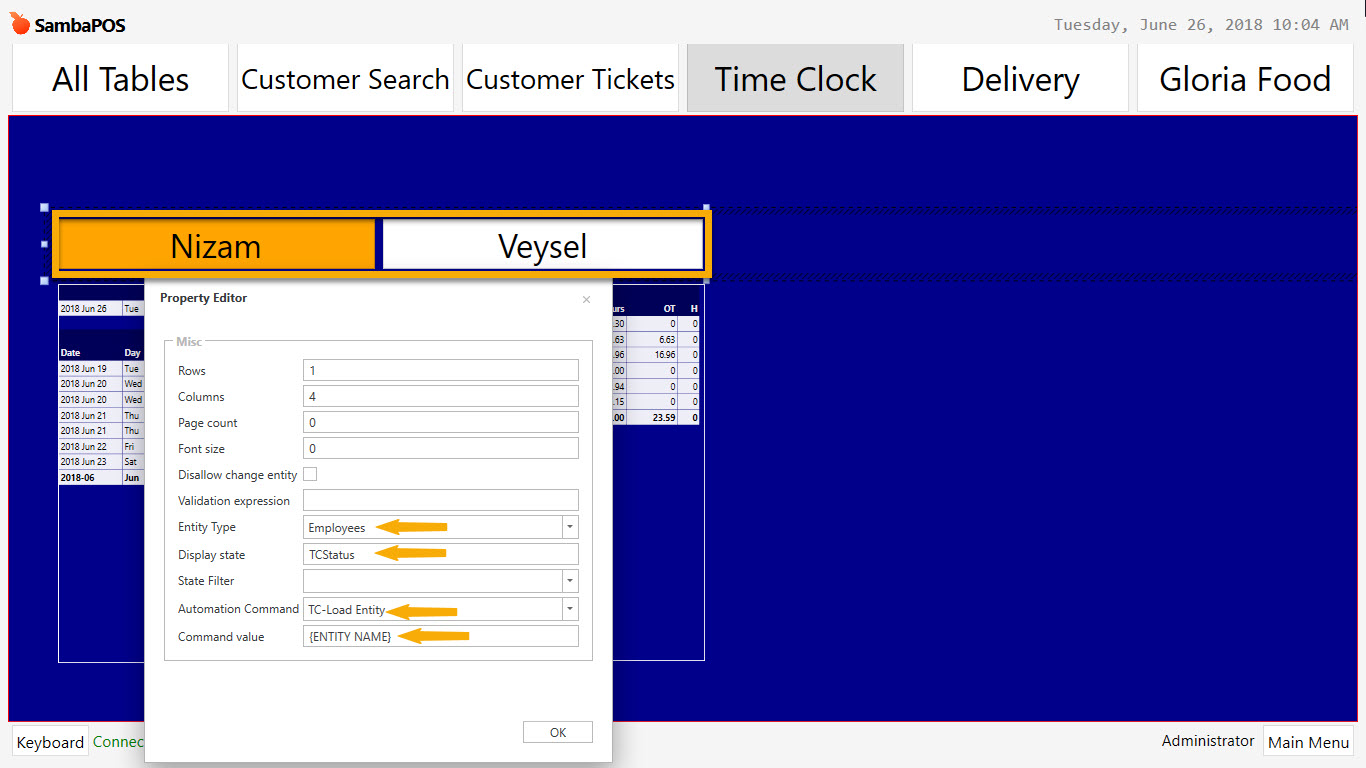
Task: Open the Main Menu
Action: 1308,742
